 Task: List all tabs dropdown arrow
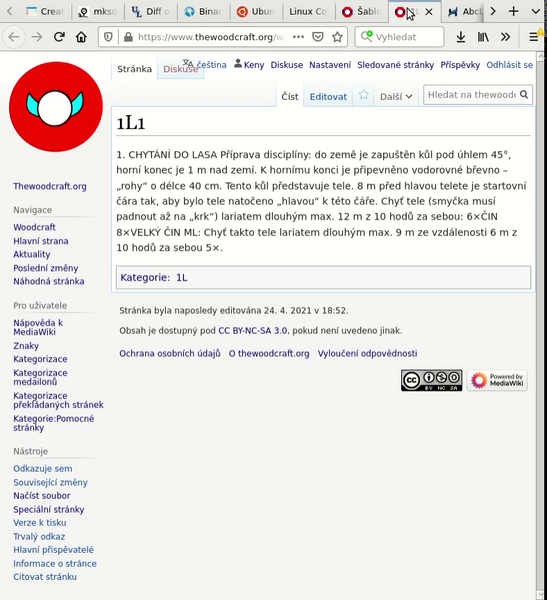(536, 11)
